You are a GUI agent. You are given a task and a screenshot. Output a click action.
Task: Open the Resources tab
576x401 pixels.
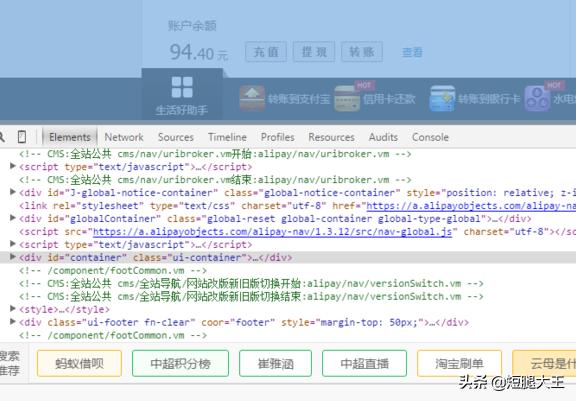tap(331, 137)
